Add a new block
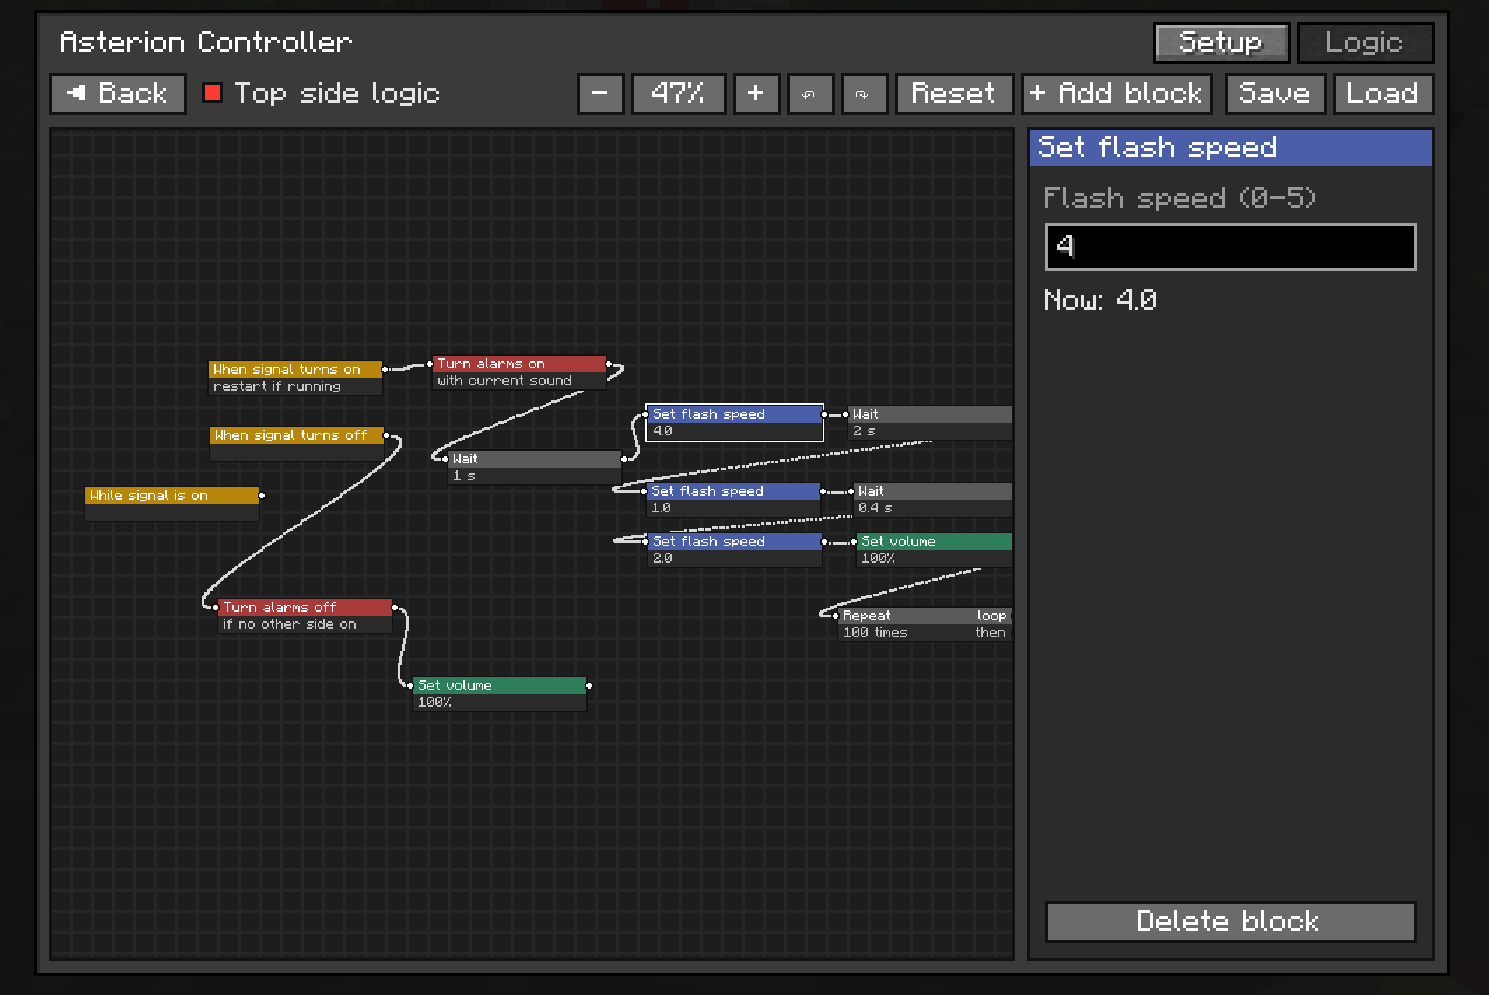This screenshot has width=1489, height=995. point(1116,94)
